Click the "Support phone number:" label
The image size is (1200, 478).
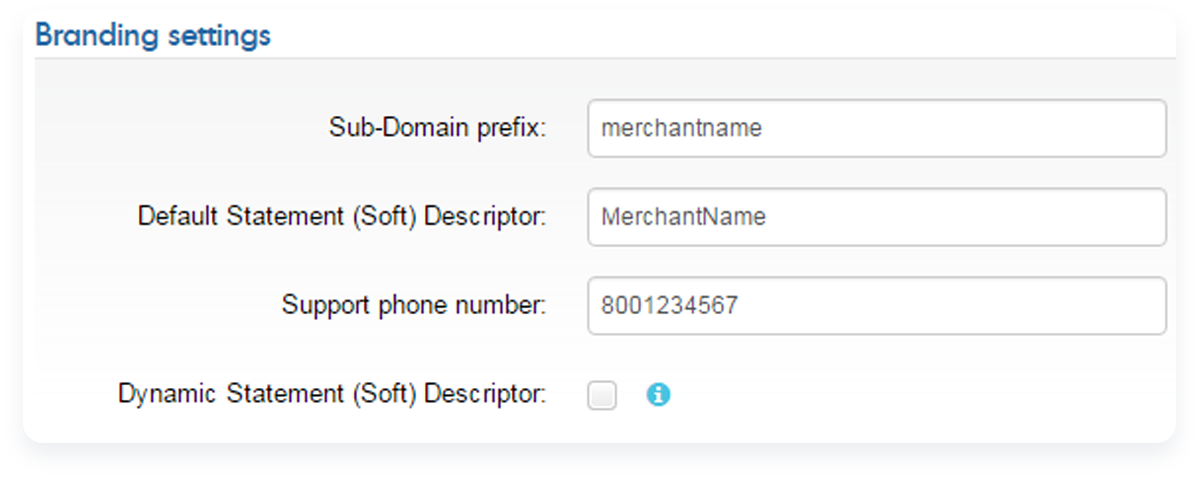click(x=414, y=305)
